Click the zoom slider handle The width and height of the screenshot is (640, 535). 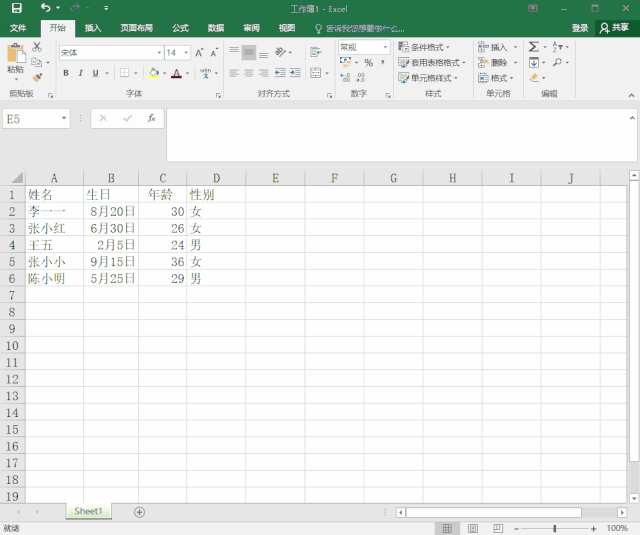coord(555,528)
